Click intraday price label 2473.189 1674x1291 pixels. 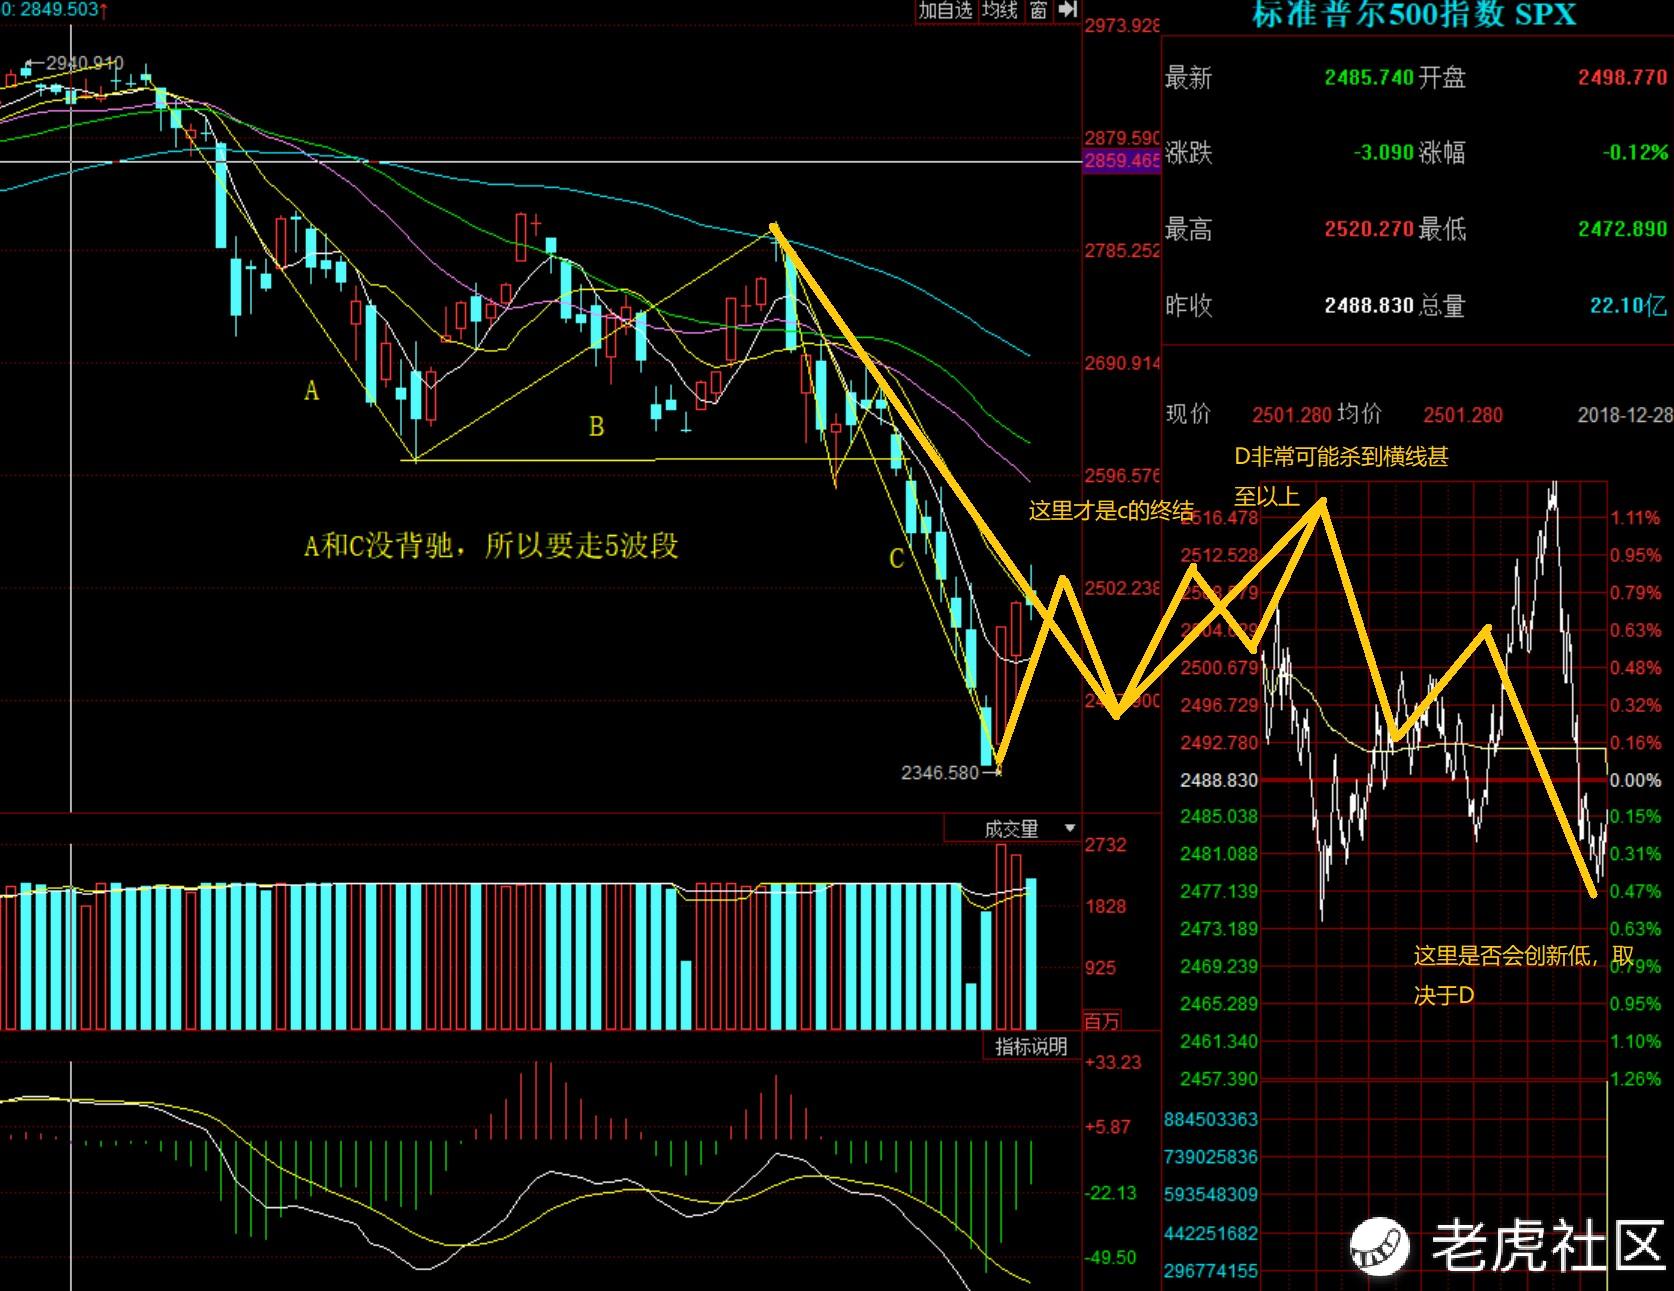point(1219,928)
